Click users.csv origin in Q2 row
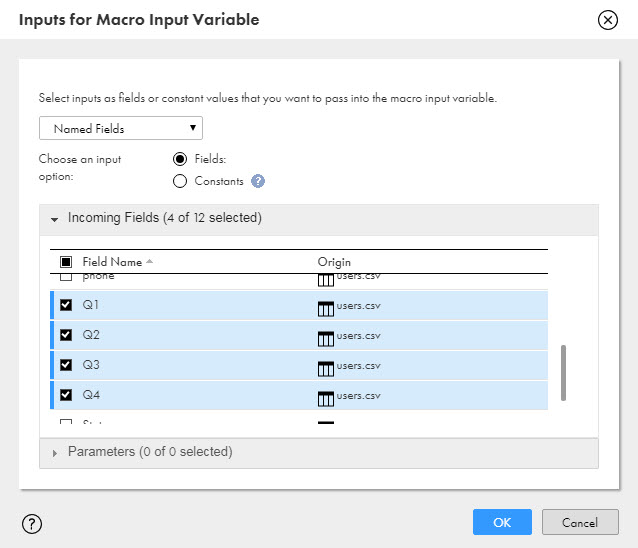Viewport: 638px width, 548px height. [x=358, y=336]
